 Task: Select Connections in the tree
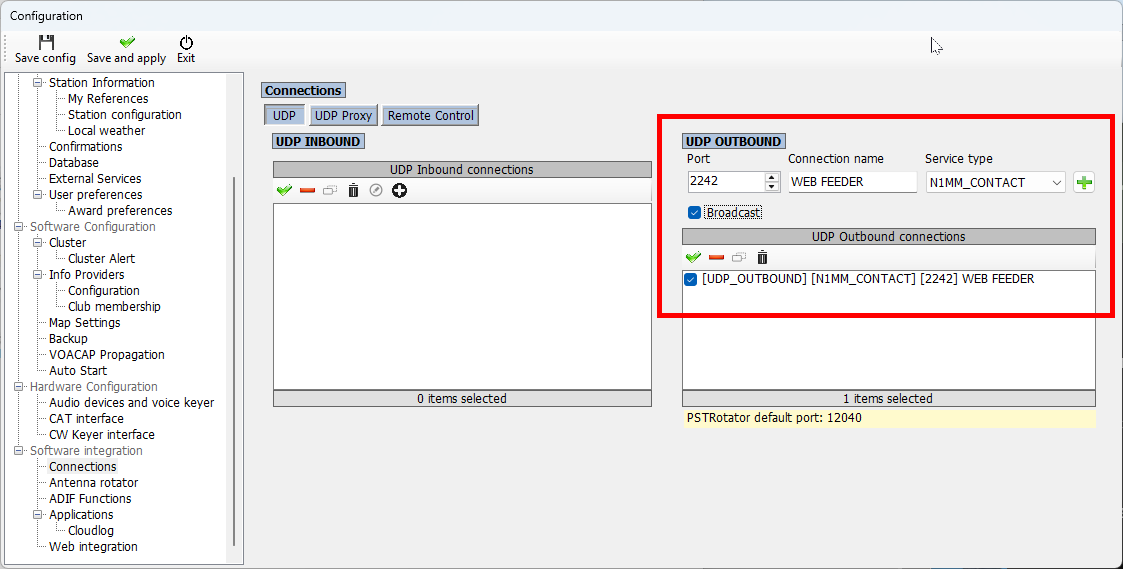pyautogui.click(x=82, y=467)
